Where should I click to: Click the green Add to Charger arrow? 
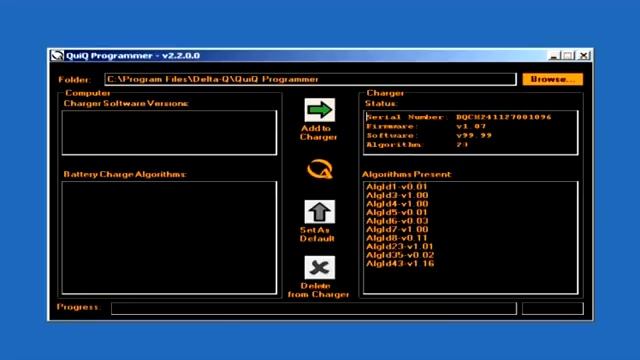tap(320, 110)
